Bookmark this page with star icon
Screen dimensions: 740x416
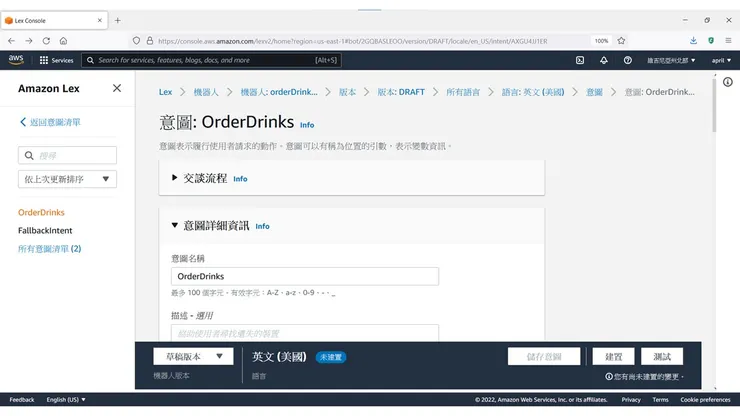click(621, 41)
